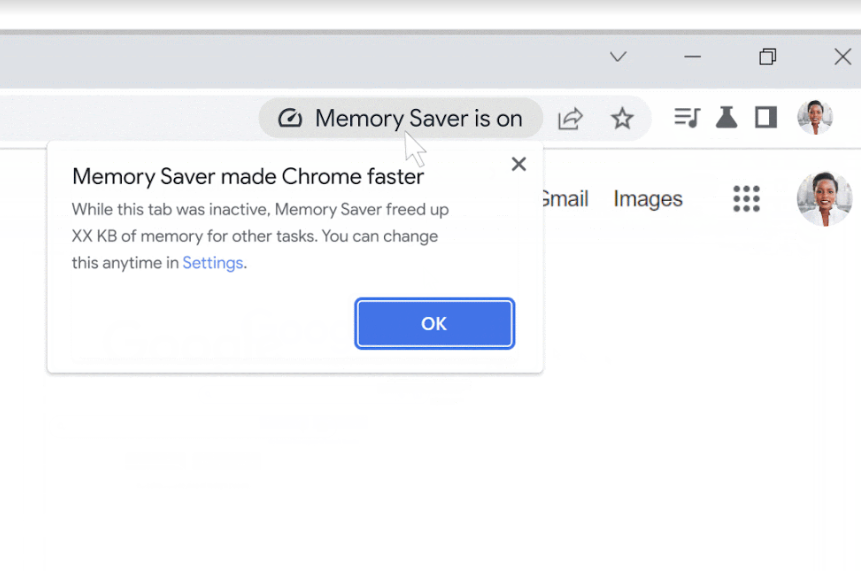This screenshot has height=571, width=861.
Task: Close the Chrome window
Action: pyautogui.click(x=842, y=57)
